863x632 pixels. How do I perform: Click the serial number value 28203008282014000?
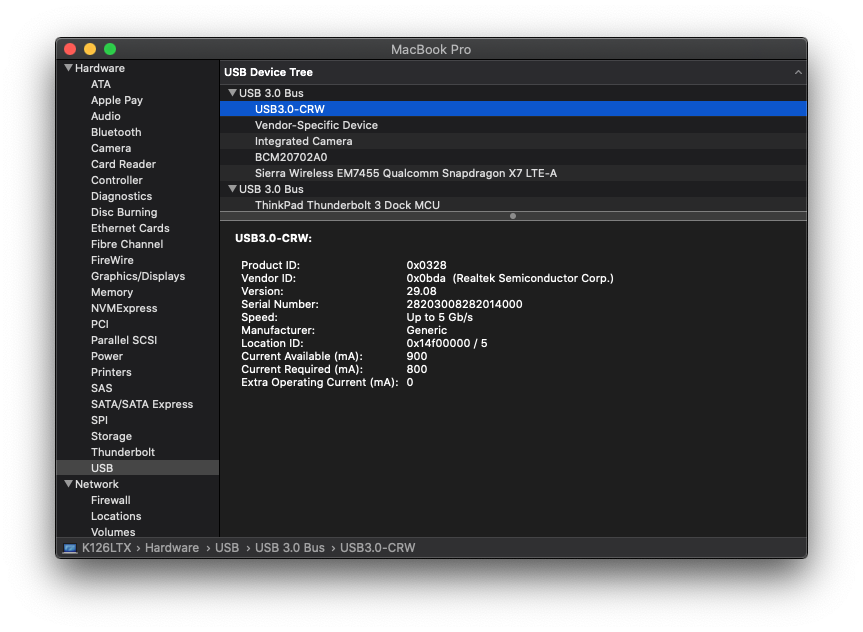(x=464, y=304)
